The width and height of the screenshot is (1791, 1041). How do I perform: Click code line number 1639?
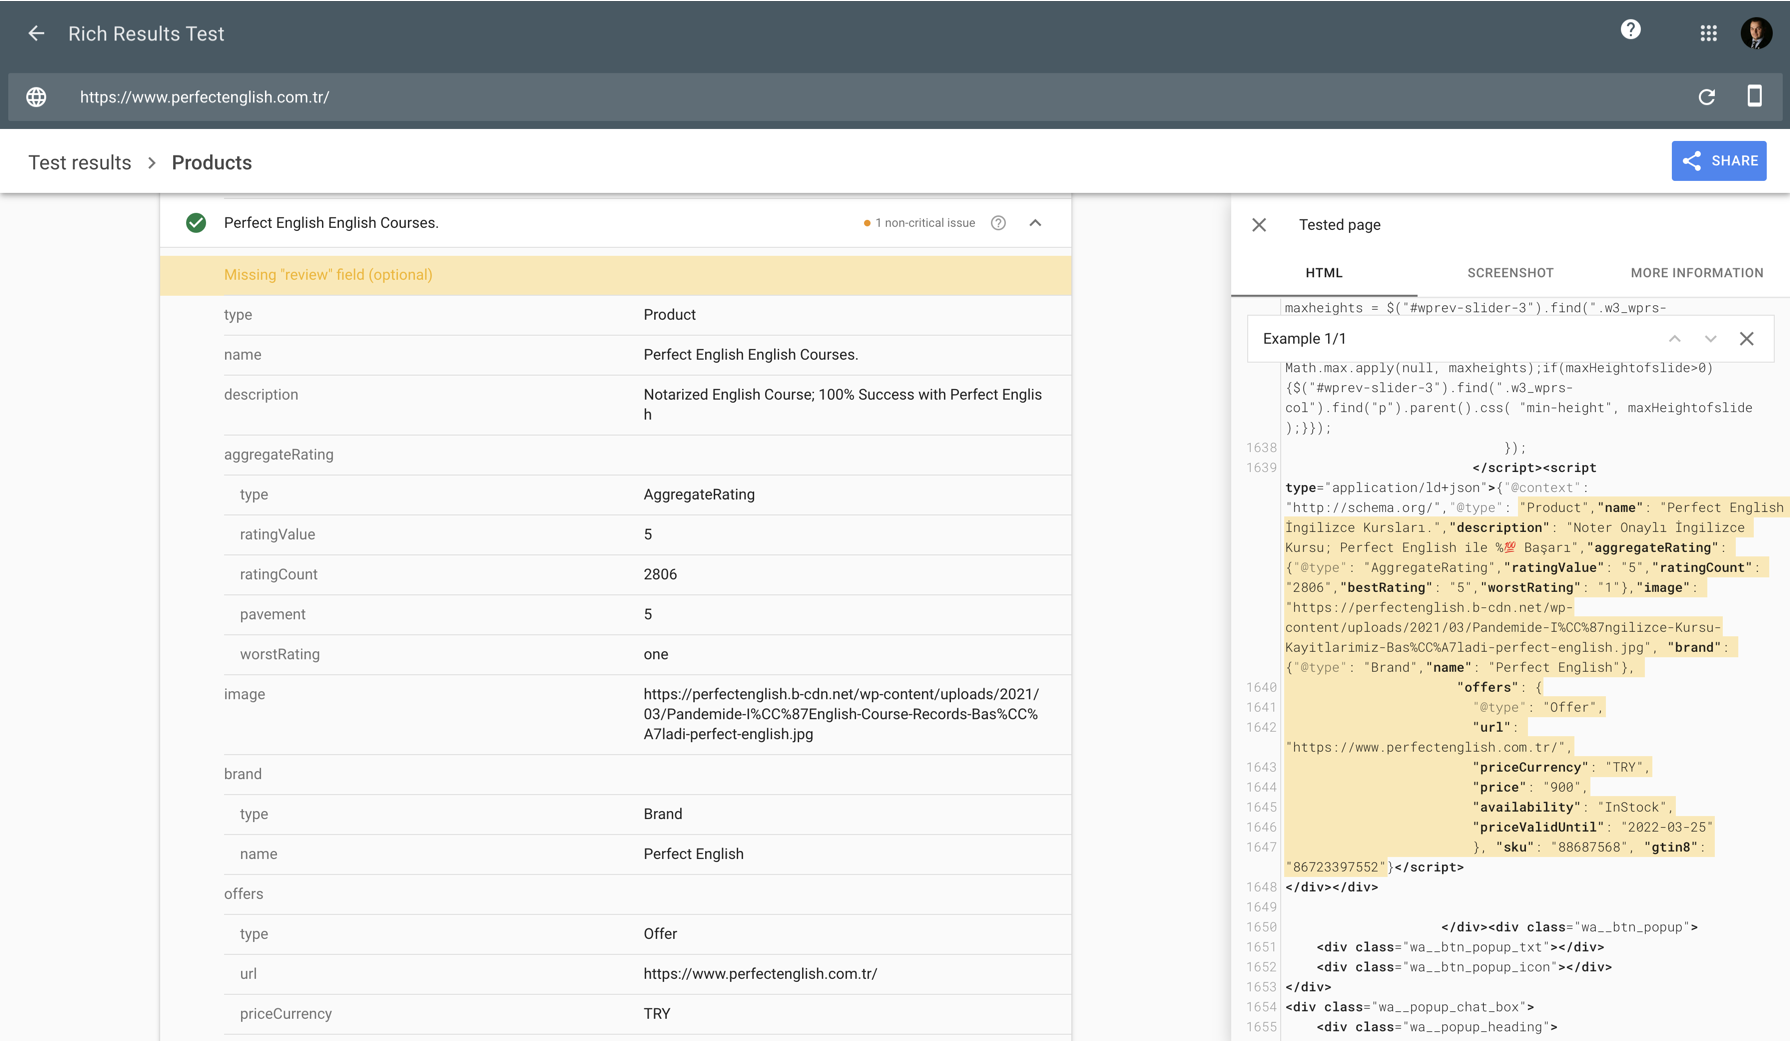tap(1261, 468)
